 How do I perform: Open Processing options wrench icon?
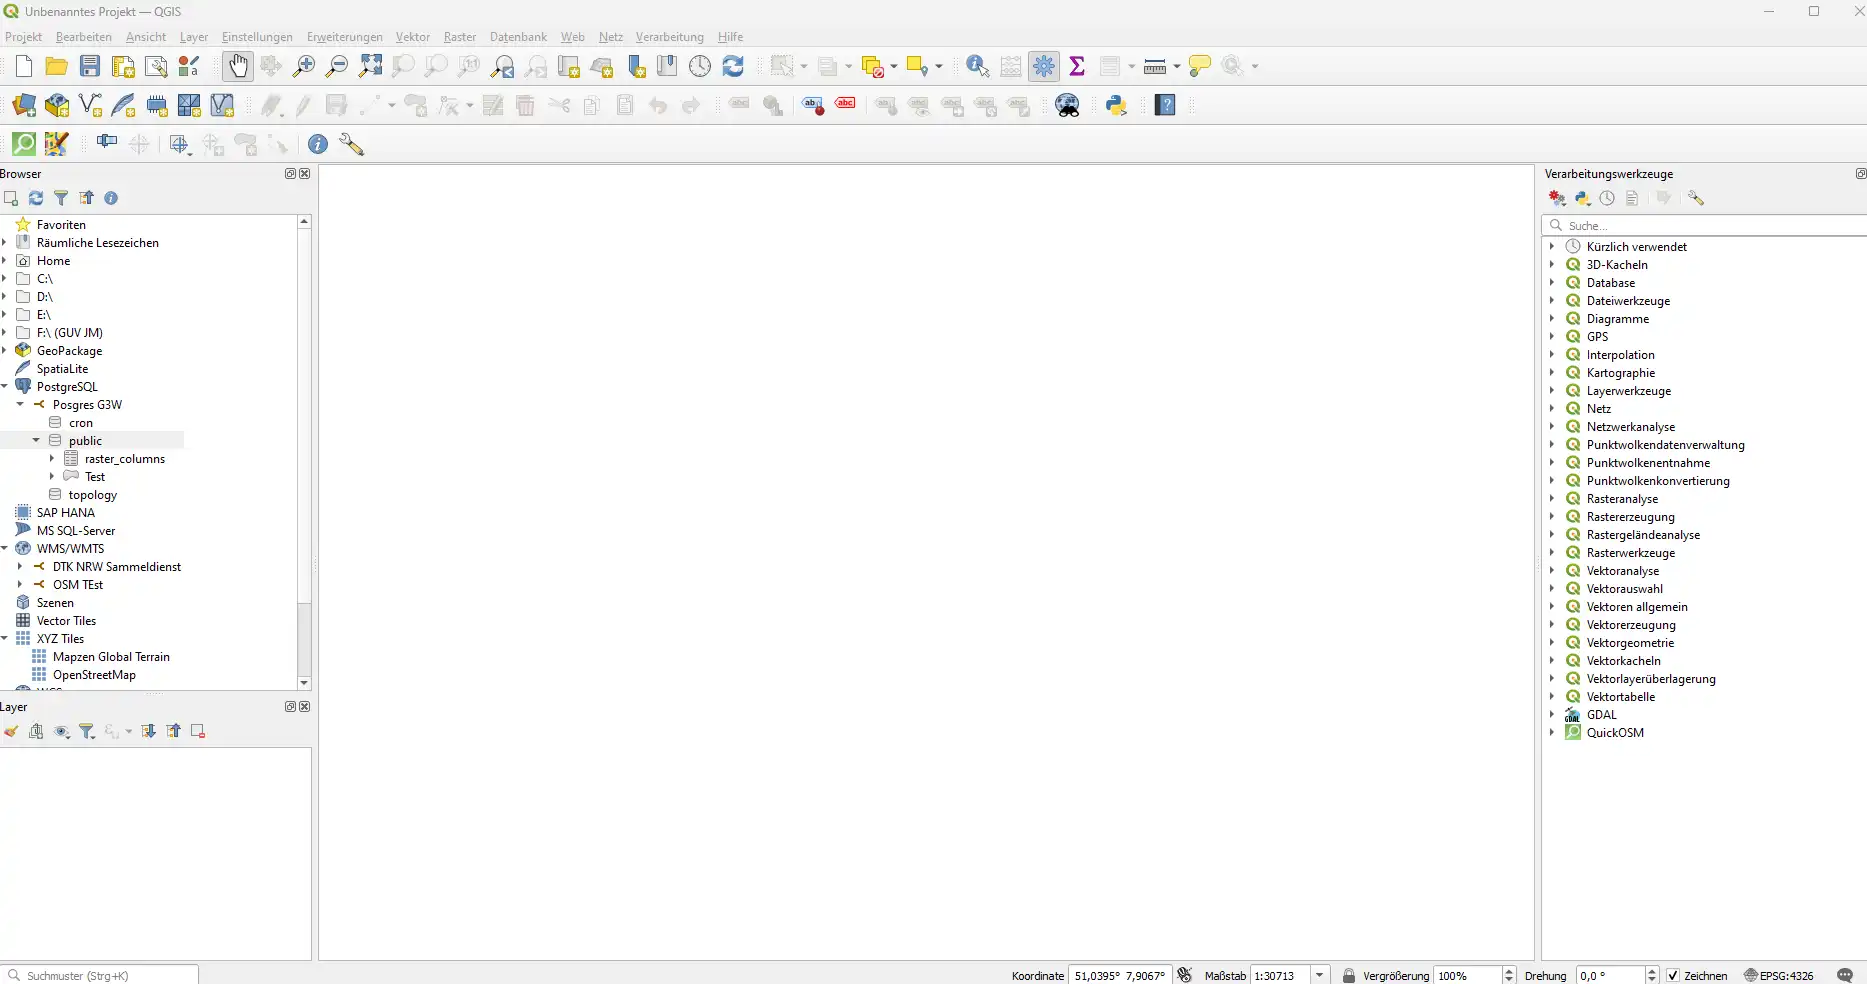1696,198
